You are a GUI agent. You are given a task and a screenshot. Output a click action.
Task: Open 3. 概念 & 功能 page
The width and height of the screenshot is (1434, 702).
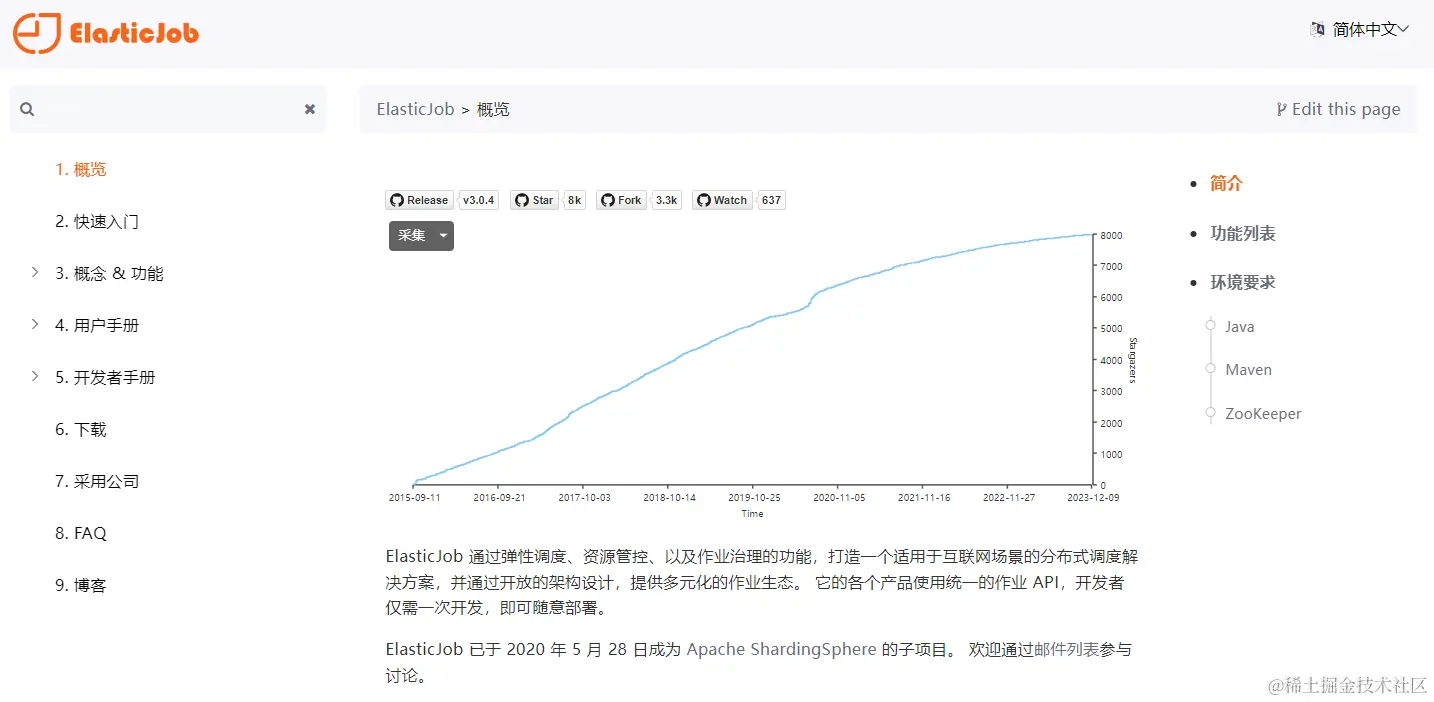click(x=109, y=273)
